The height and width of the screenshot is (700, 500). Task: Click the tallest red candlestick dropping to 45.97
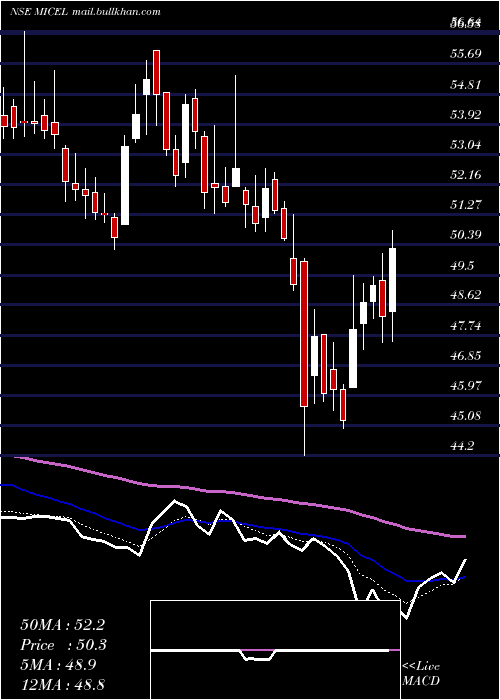[304, 334]
